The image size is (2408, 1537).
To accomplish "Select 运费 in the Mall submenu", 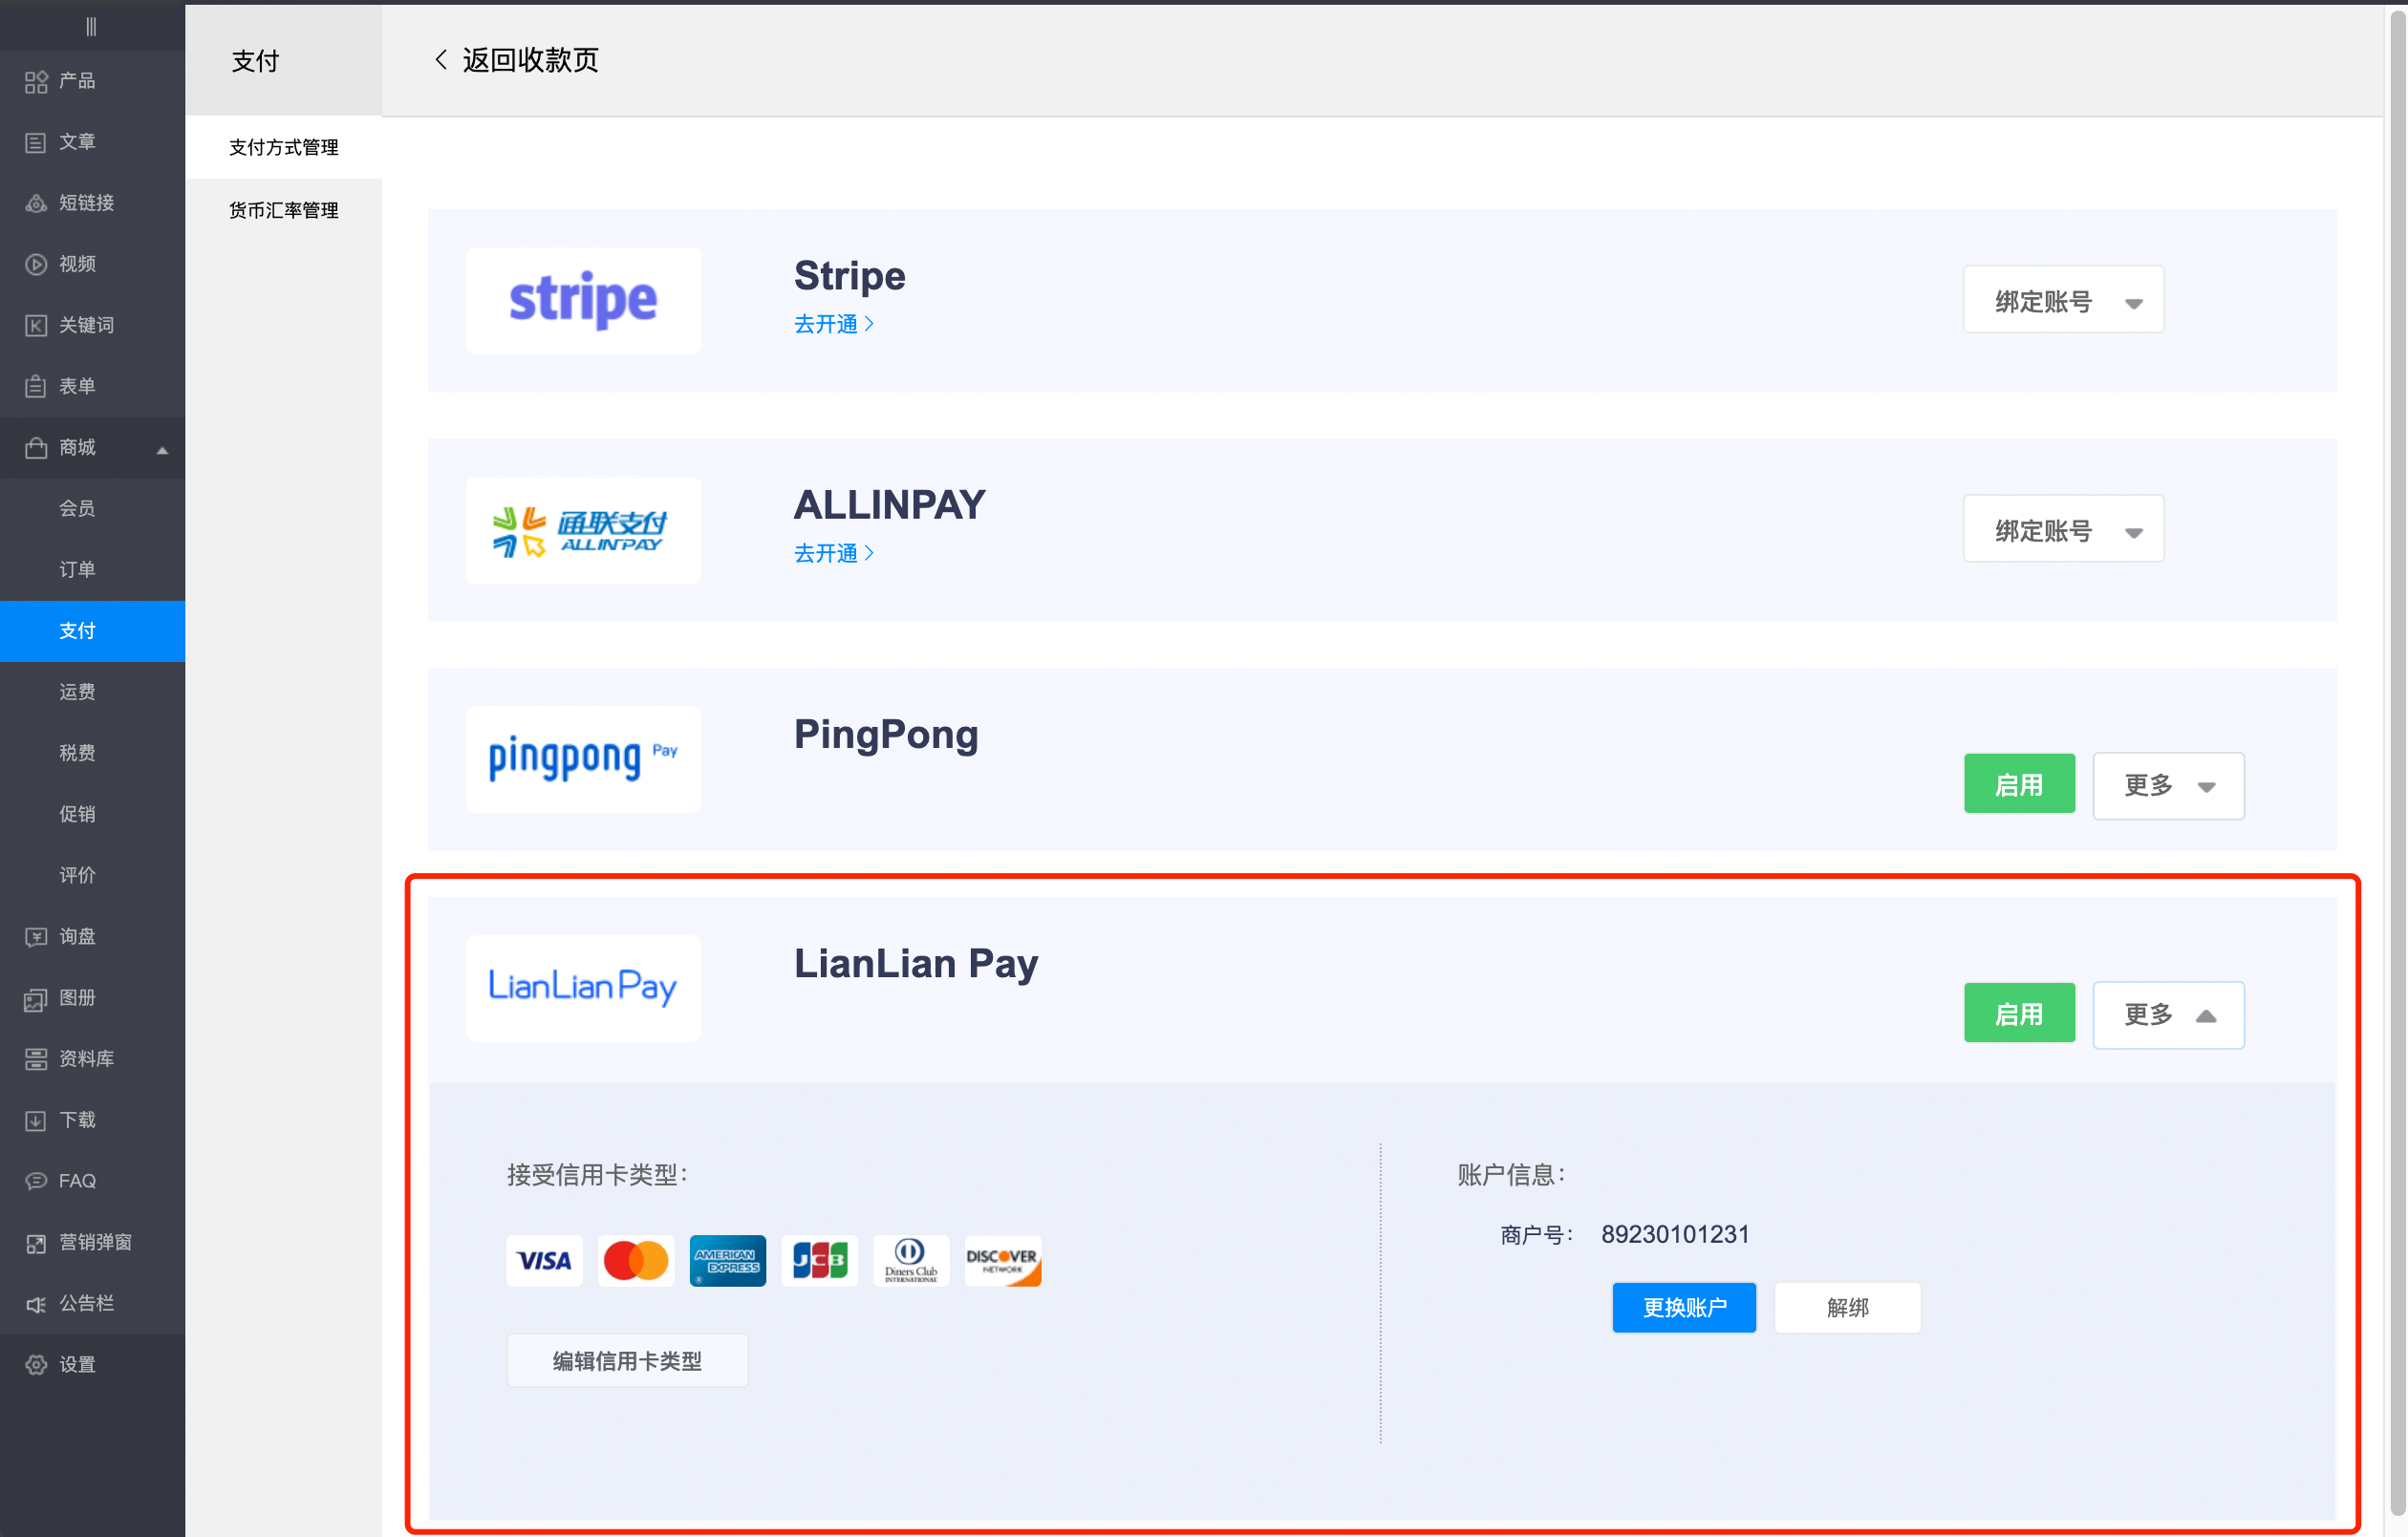I will pyautogui.click(x=77, y=691).
